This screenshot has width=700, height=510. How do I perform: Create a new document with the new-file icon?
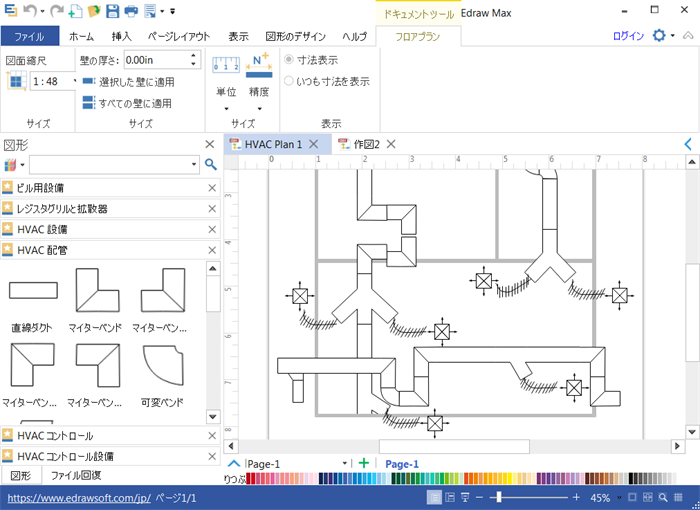tap(76, 11)
